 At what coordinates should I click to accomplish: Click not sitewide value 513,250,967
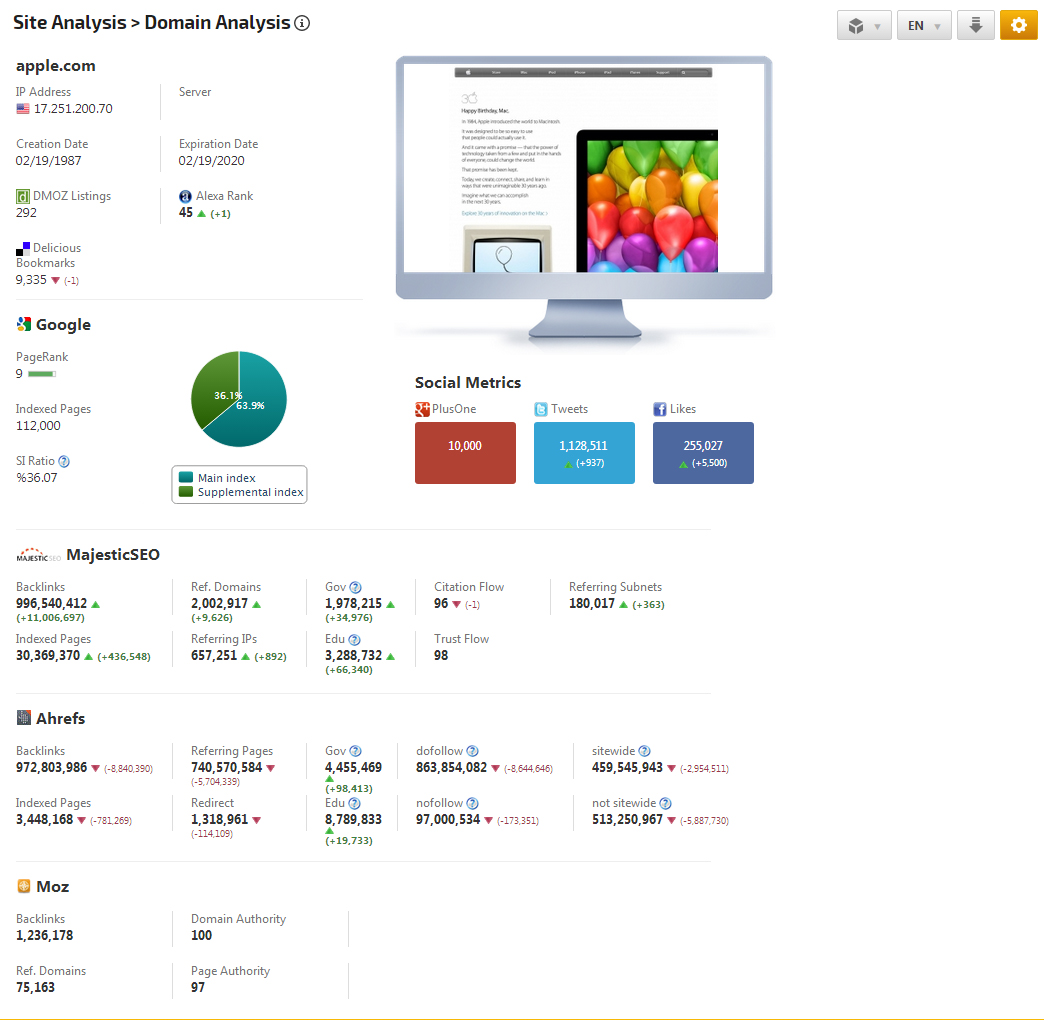coord(627,819)
